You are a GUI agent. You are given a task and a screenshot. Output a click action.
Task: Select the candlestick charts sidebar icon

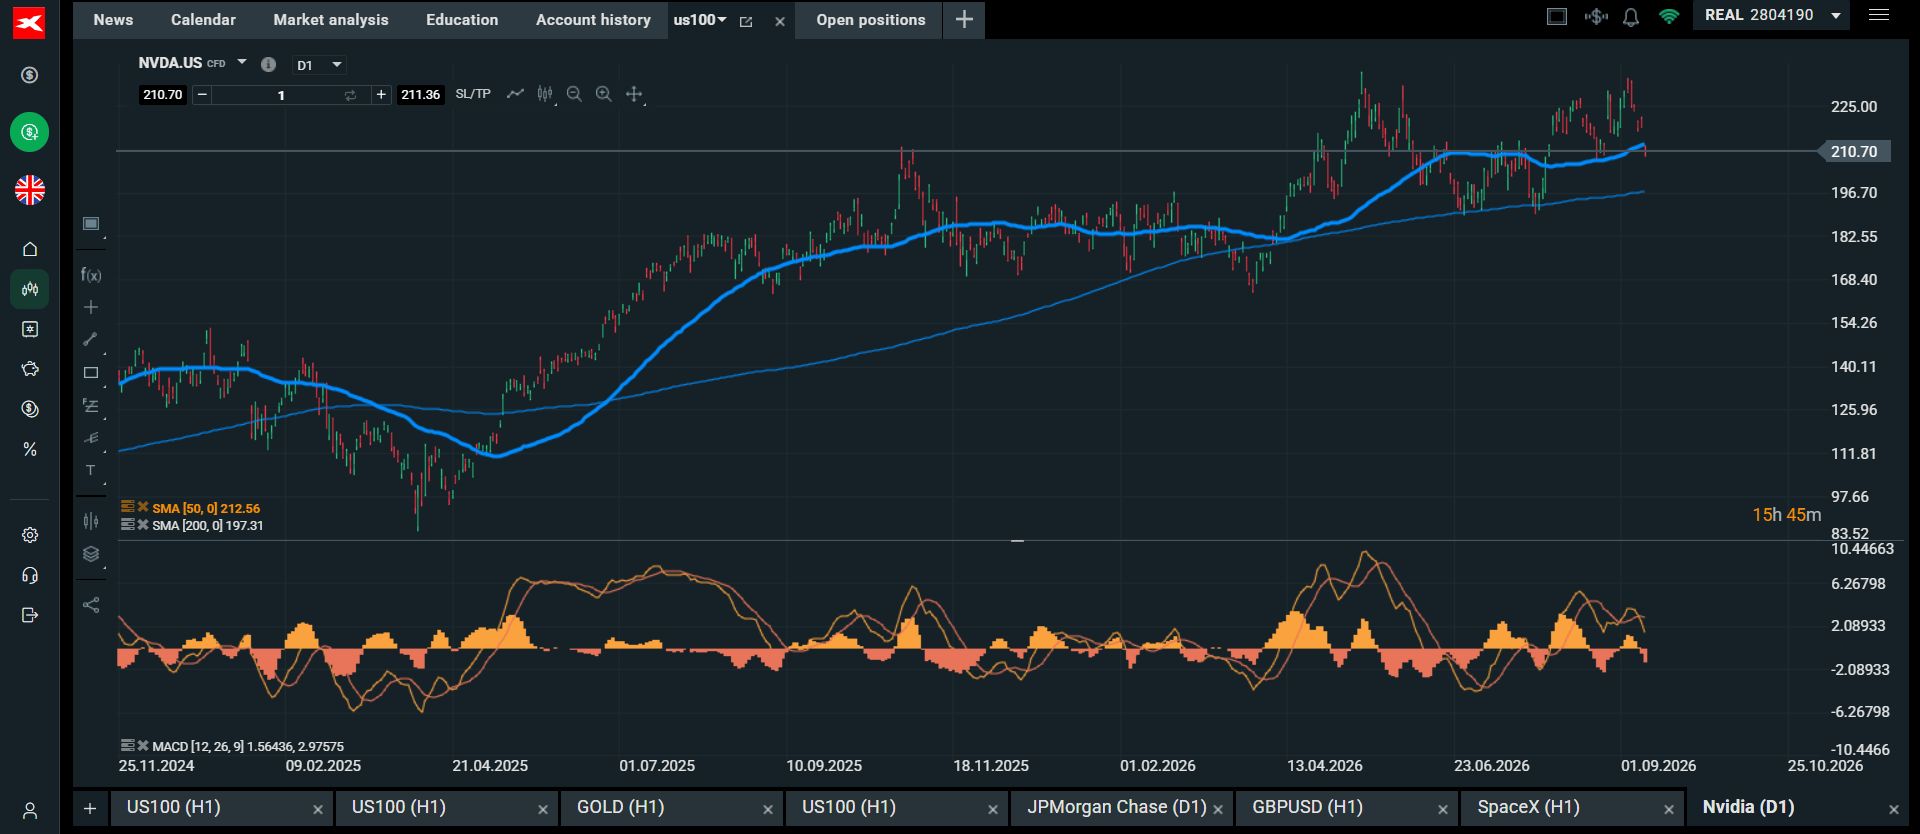click(30, 289)
